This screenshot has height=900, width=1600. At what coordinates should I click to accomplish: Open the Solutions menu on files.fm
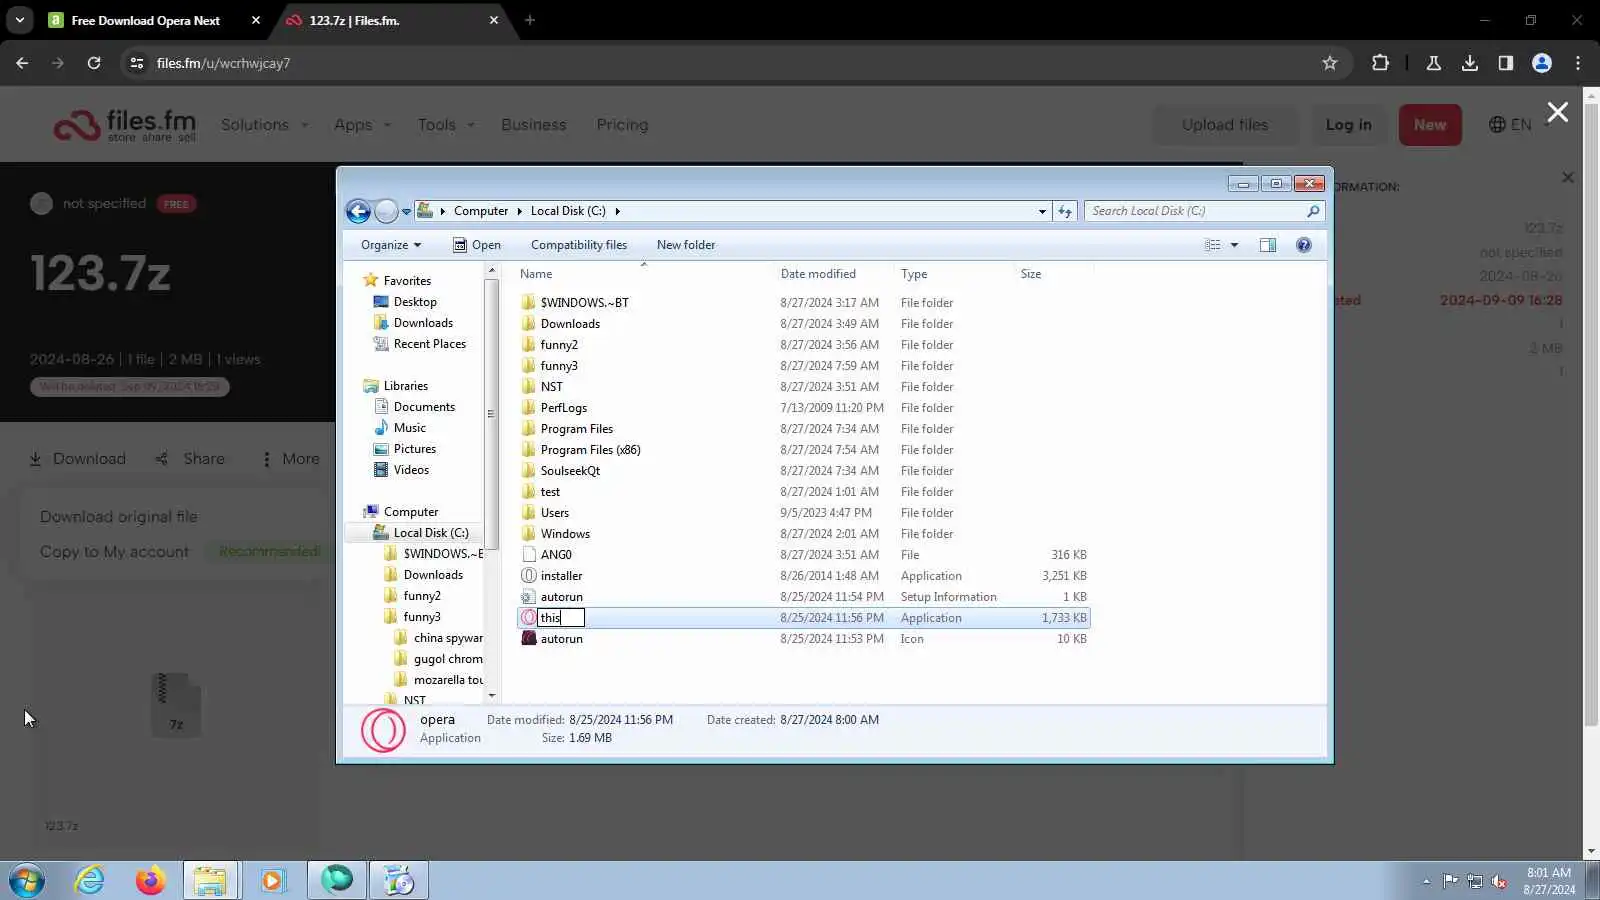tap(264, 125)
